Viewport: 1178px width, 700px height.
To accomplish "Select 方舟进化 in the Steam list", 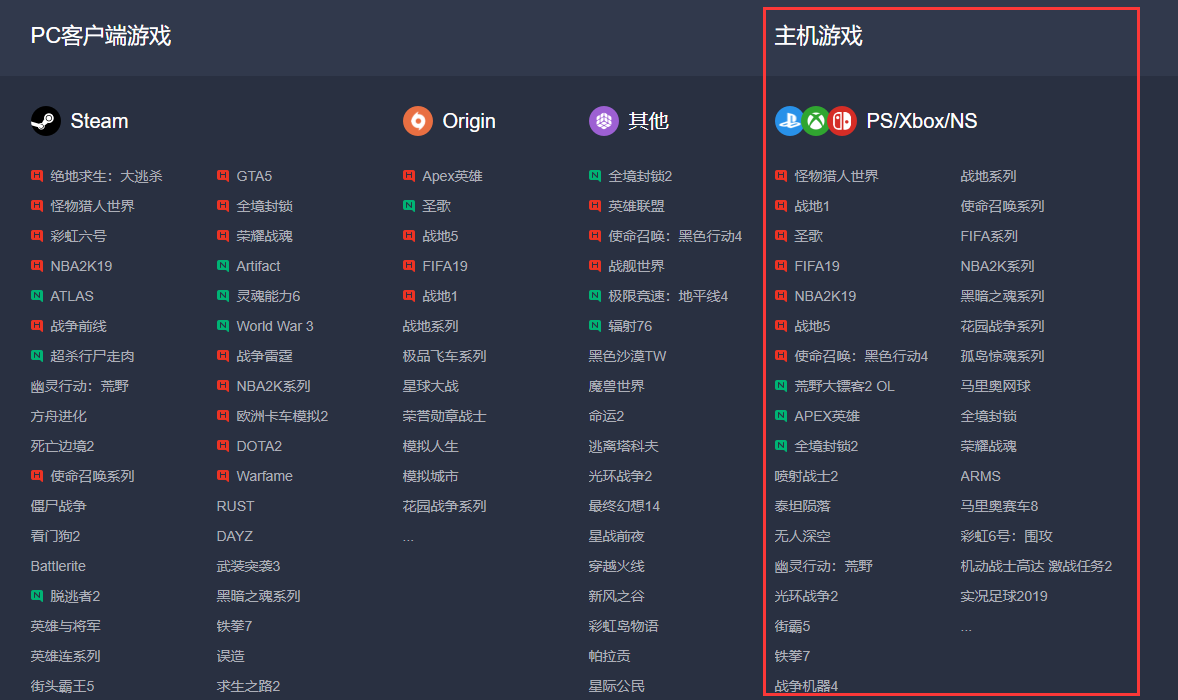I will [59, 416].
